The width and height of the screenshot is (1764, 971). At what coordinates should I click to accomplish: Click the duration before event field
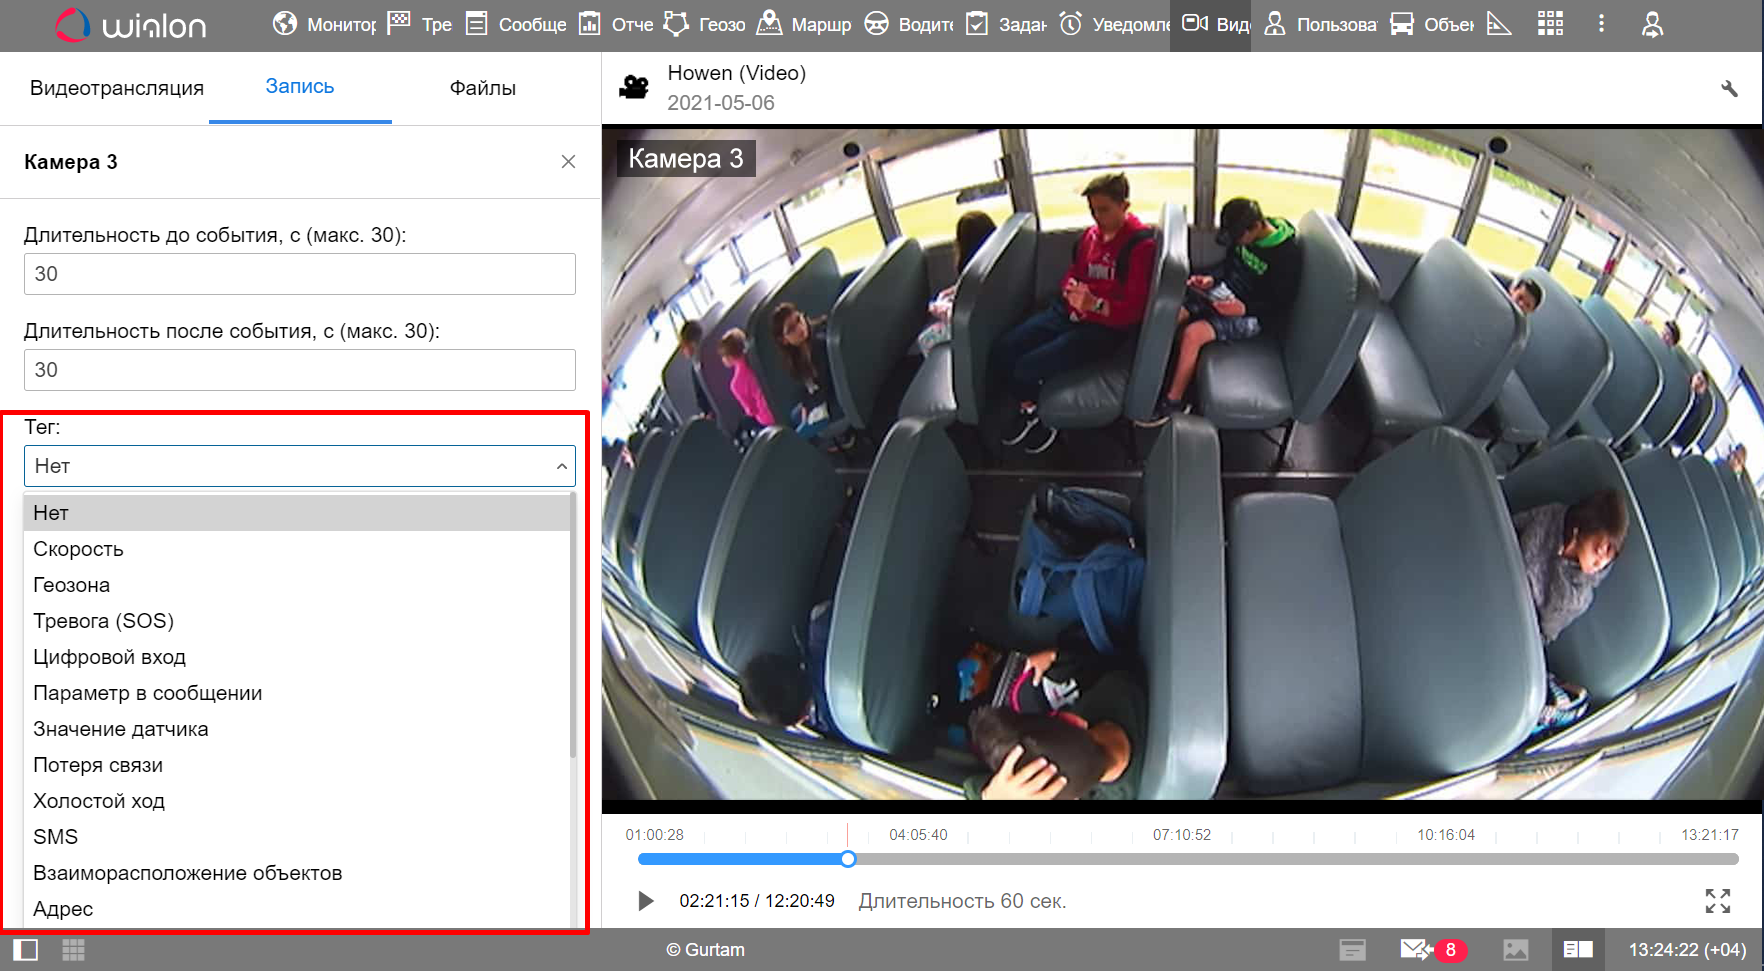pyautogui.click(x=299, y=274)
